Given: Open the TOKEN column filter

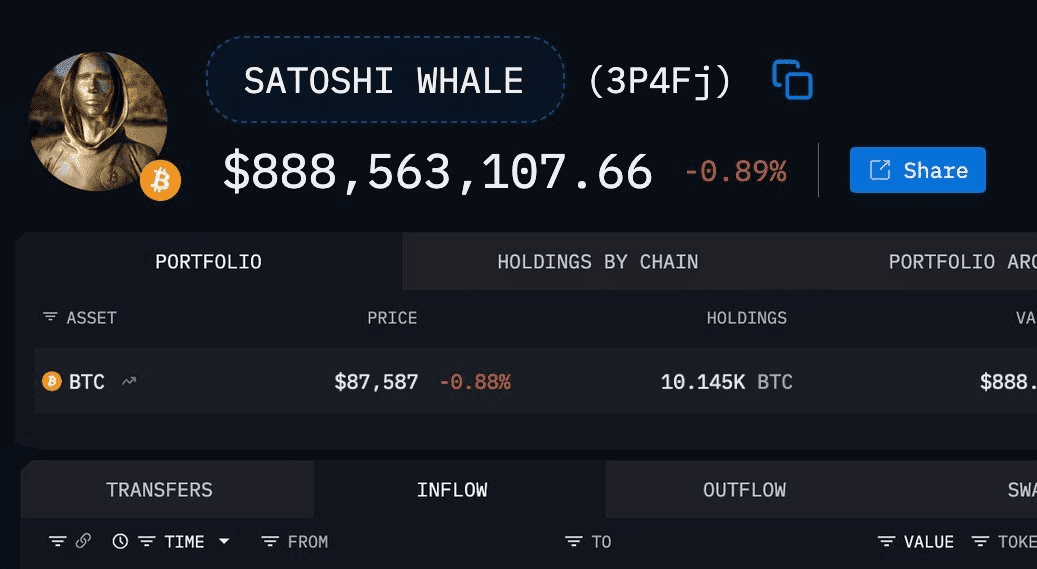Looking at the screenshot, I should (x=980, y=541).
